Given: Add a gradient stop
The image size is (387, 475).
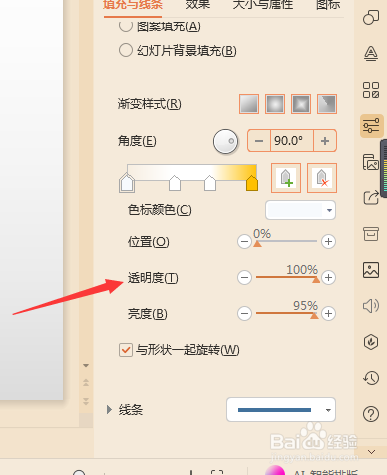Looking at the screenshot, I should [286, 178].
